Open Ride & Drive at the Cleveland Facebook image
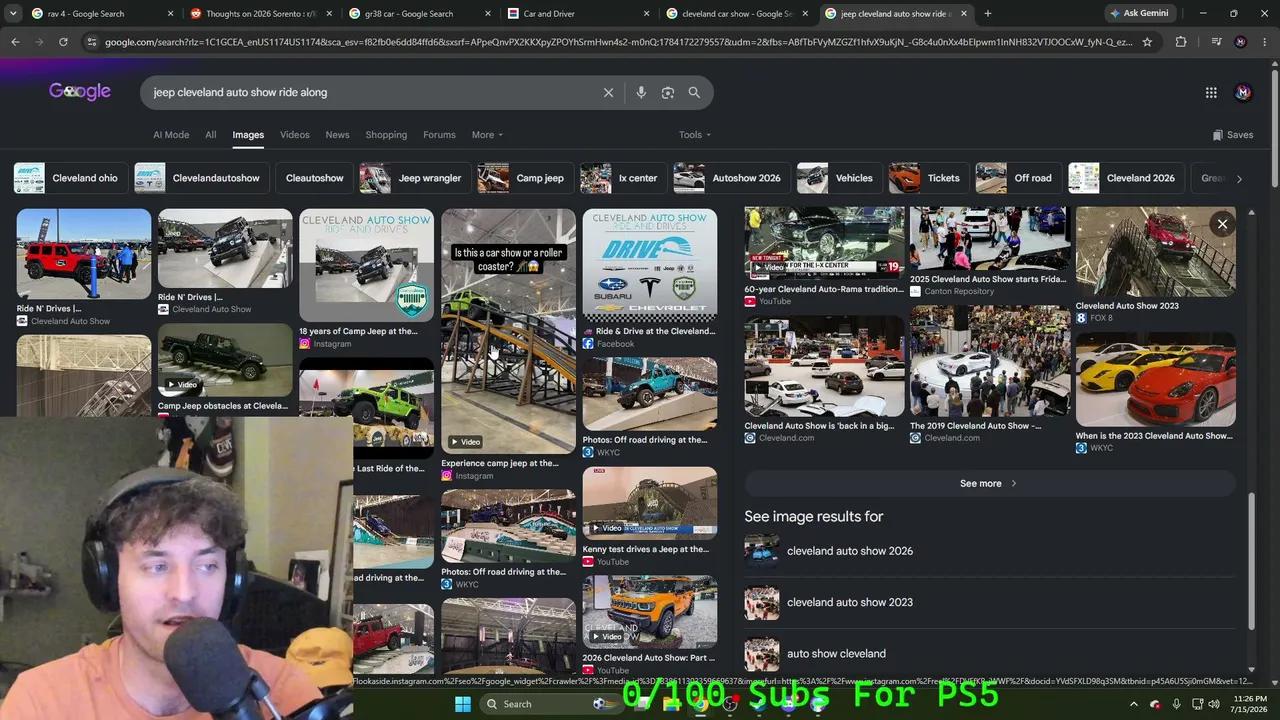This screenshot has width=1280, height=720. pos(650,265)
